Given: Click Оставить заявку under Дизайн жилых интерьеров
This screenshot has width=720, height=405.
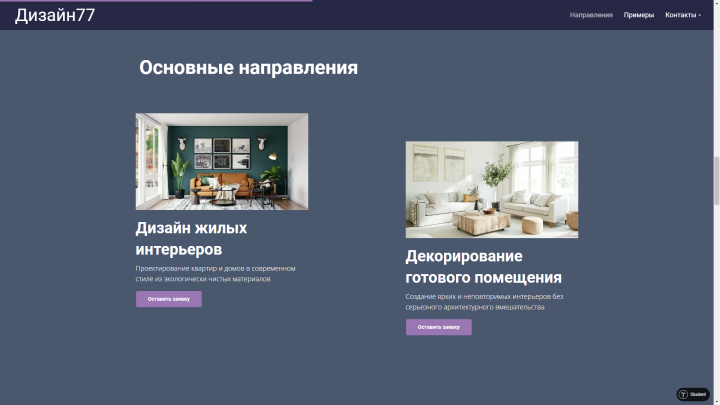Looking at the screenshot, I should click(x=169, y=299).
